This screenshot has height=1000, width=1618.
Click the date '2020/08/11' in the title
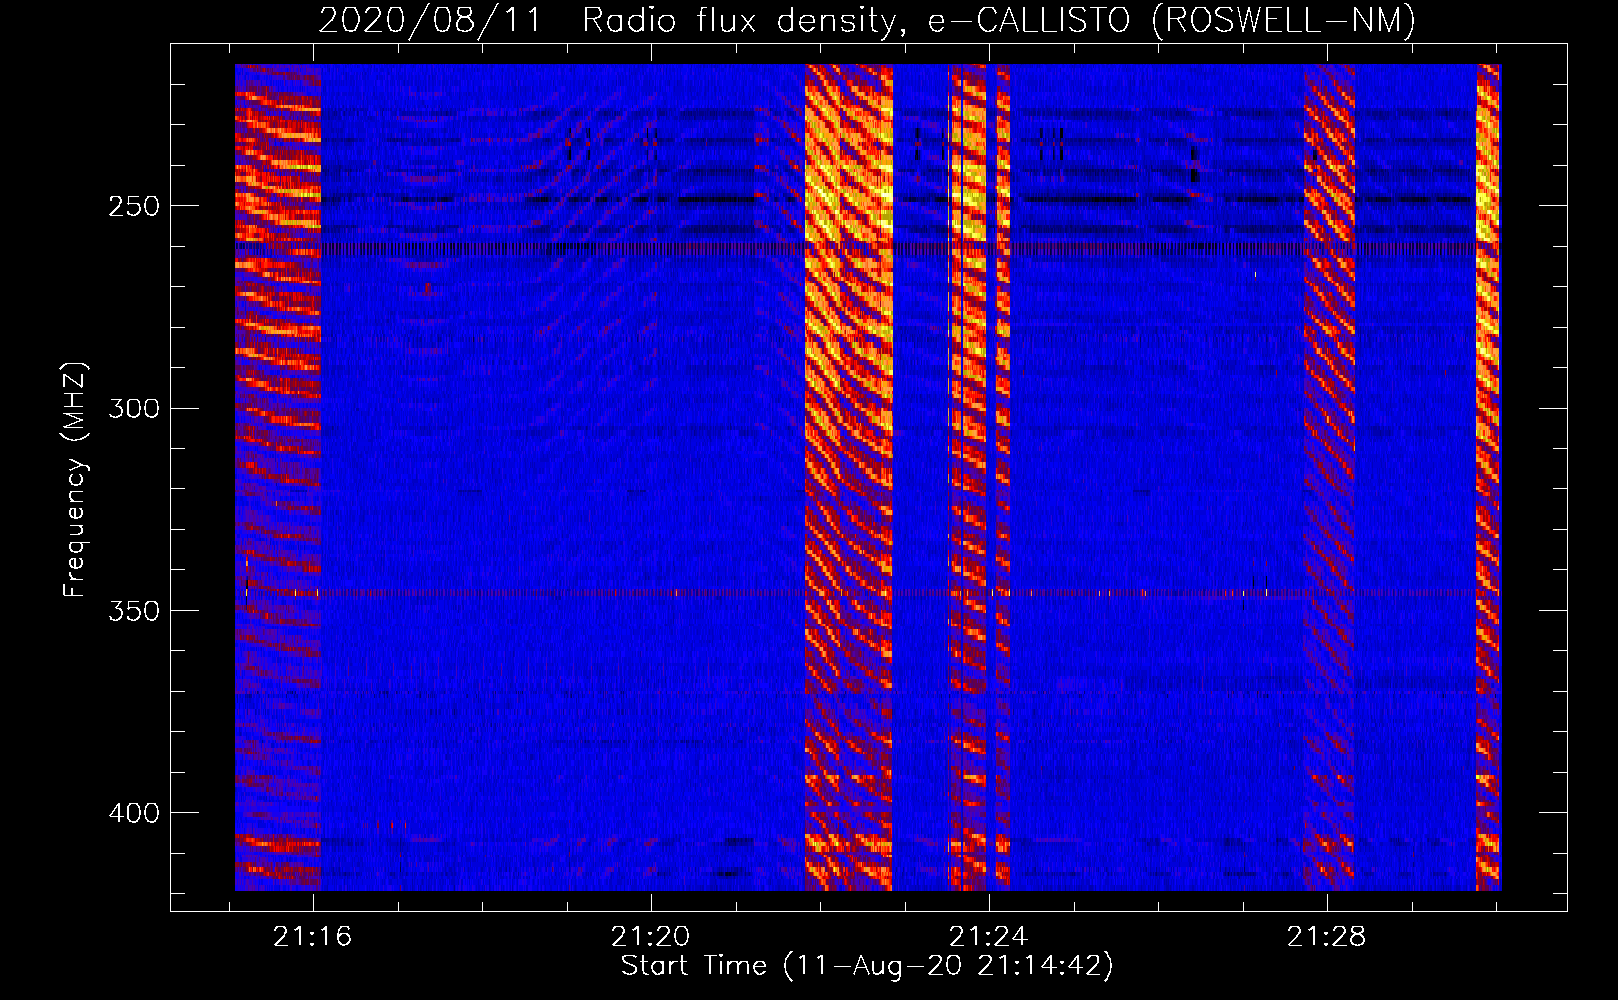430,19
